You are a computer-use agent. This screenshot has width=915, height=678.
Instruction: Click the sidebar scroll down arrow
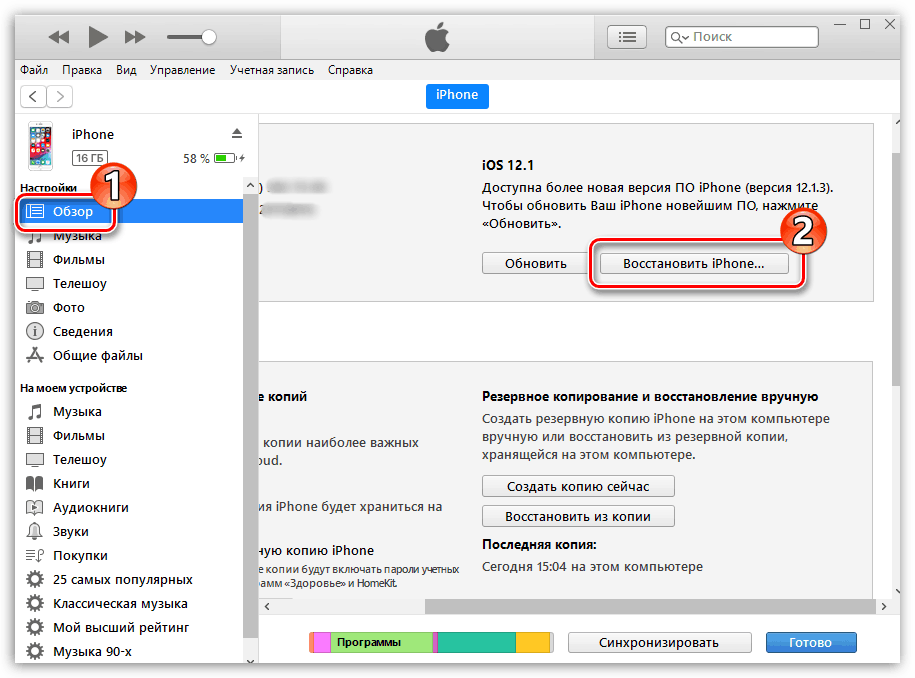[250, 660]
